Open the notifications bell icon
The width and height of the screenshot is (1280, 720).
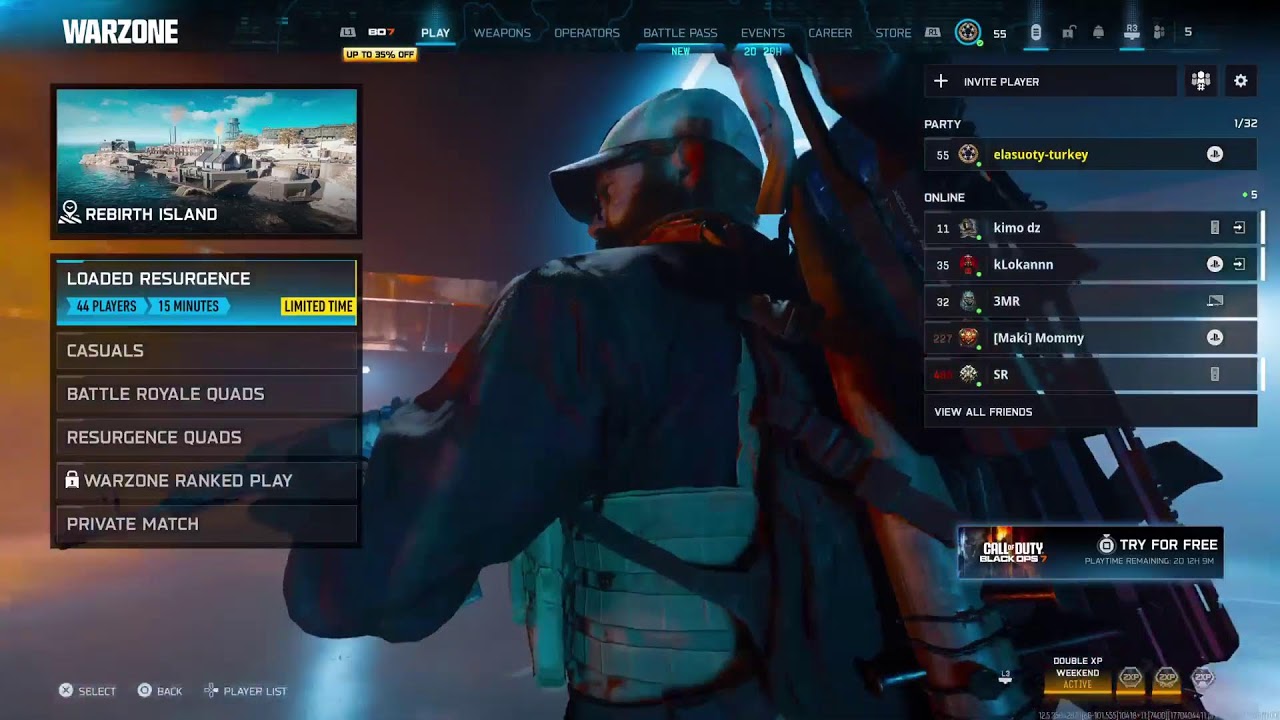(x=1098, y=33)
